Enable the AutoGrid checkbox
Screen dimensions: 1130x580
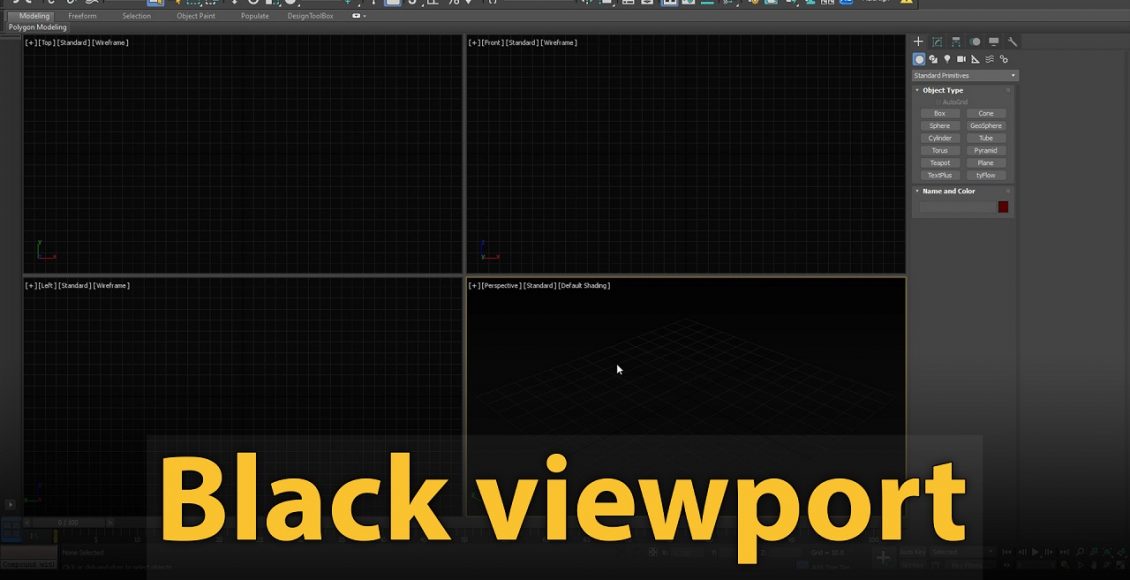(938, 102)
